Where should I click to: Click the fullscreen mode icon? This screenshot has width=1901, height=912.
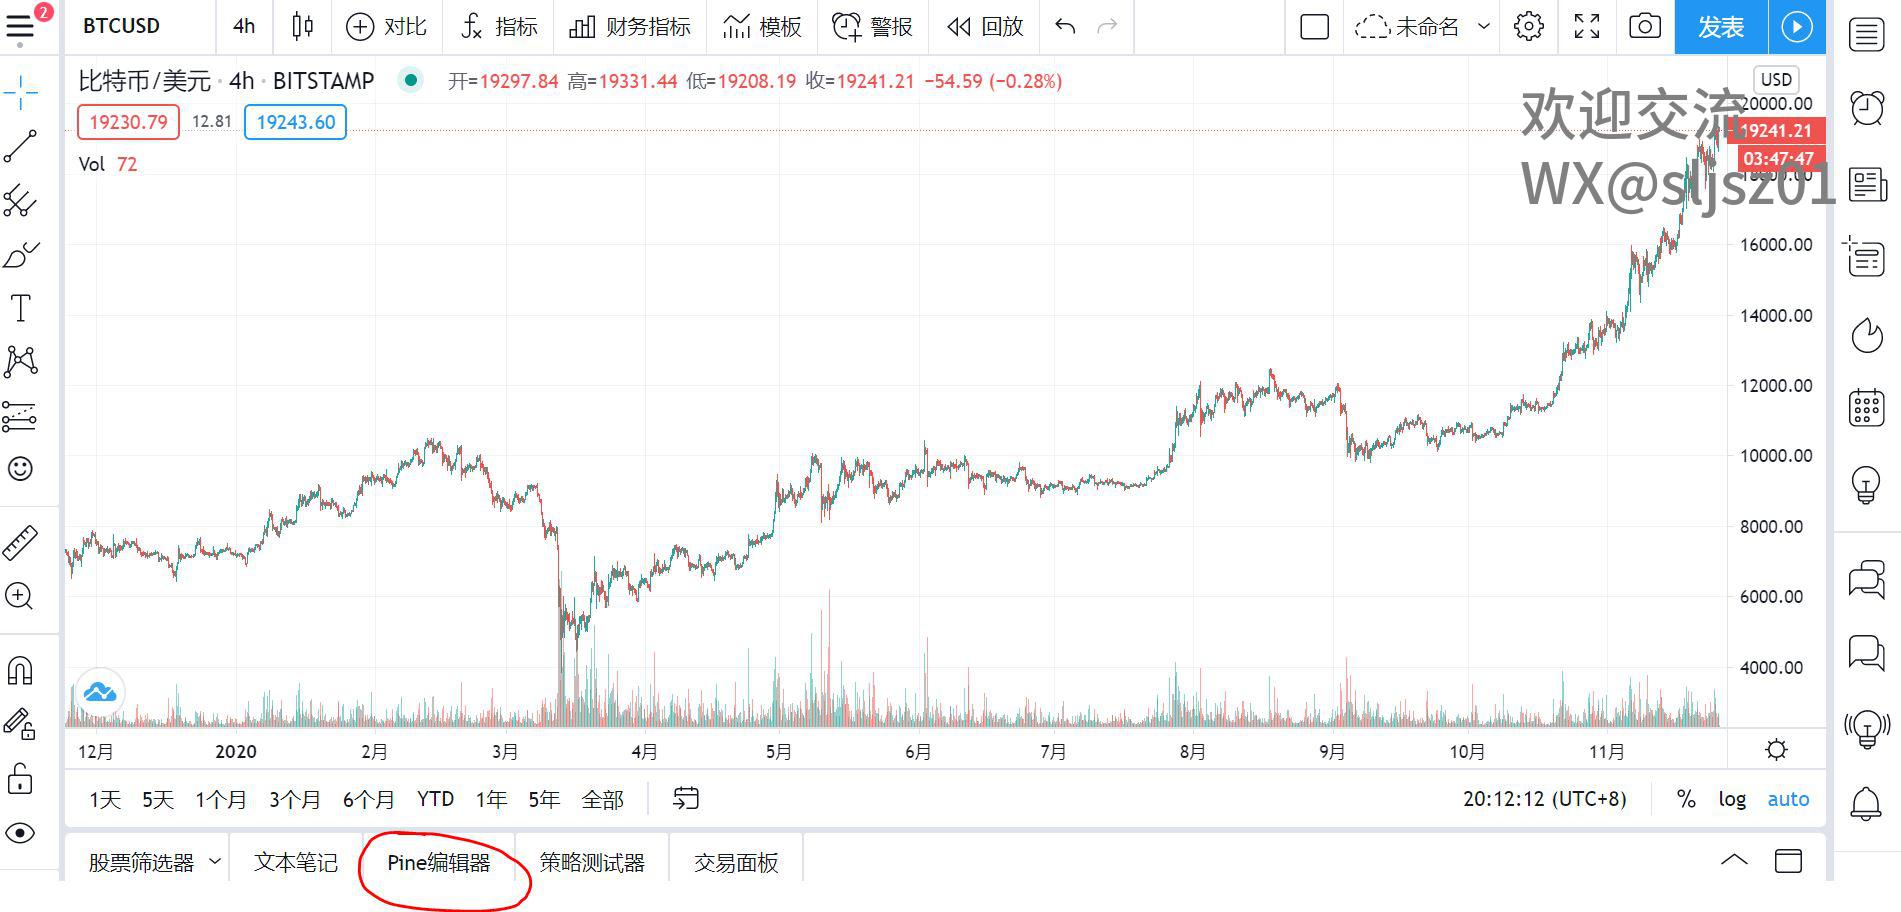(1586, 27)
